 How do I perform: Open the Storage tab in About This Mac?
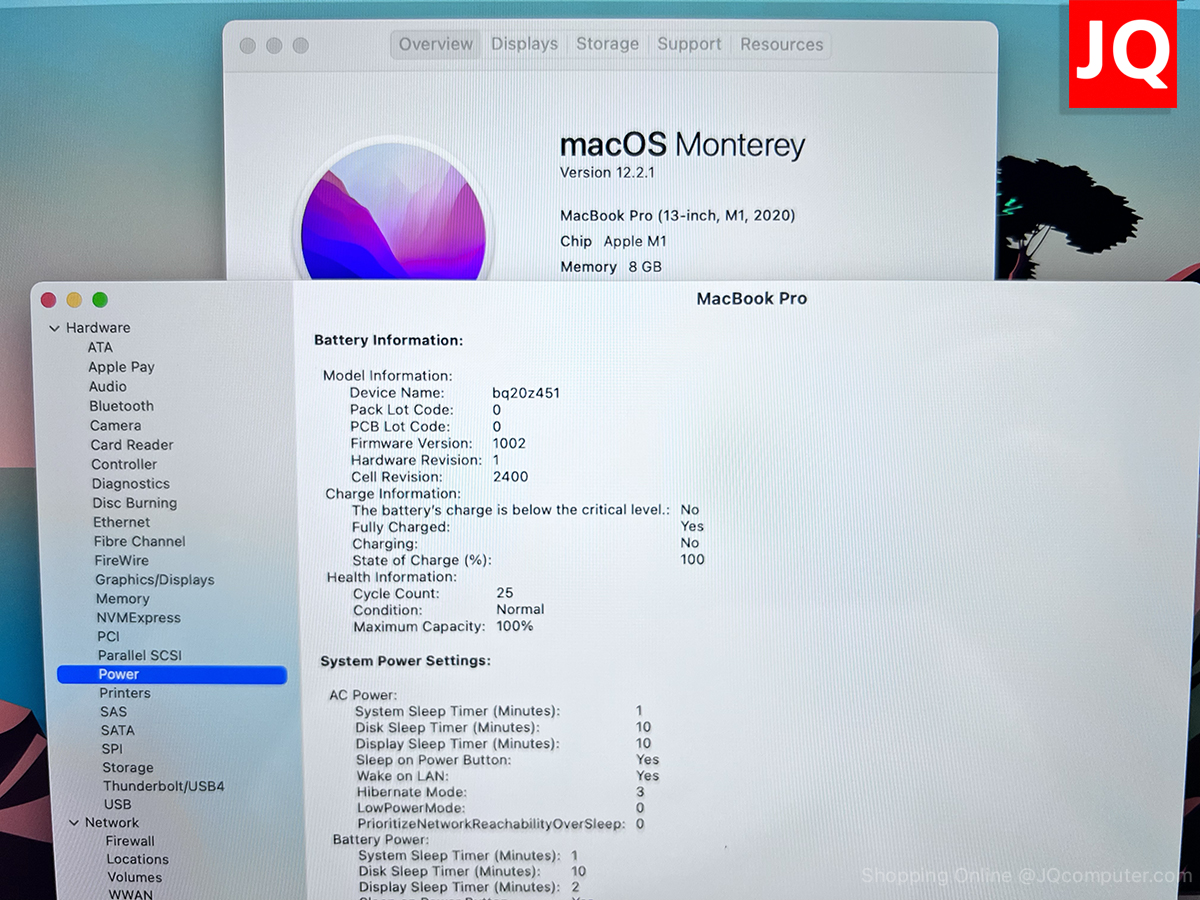tap(607, 44)
